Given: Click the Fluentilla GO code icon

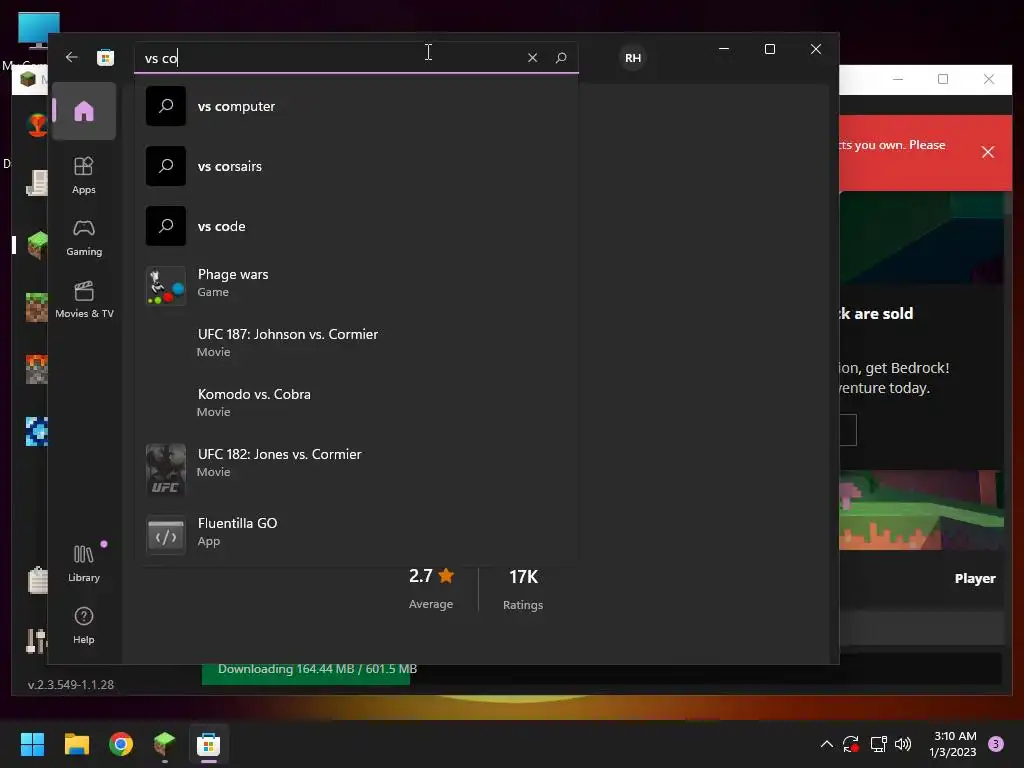Looking at the screenshot, I should 165,535.
